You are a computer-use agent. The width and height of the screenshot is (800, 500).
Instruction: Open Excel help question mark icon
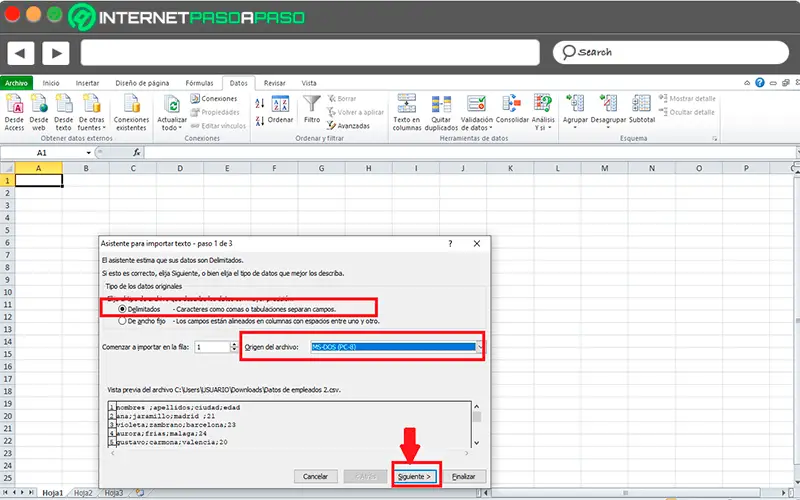760,83
